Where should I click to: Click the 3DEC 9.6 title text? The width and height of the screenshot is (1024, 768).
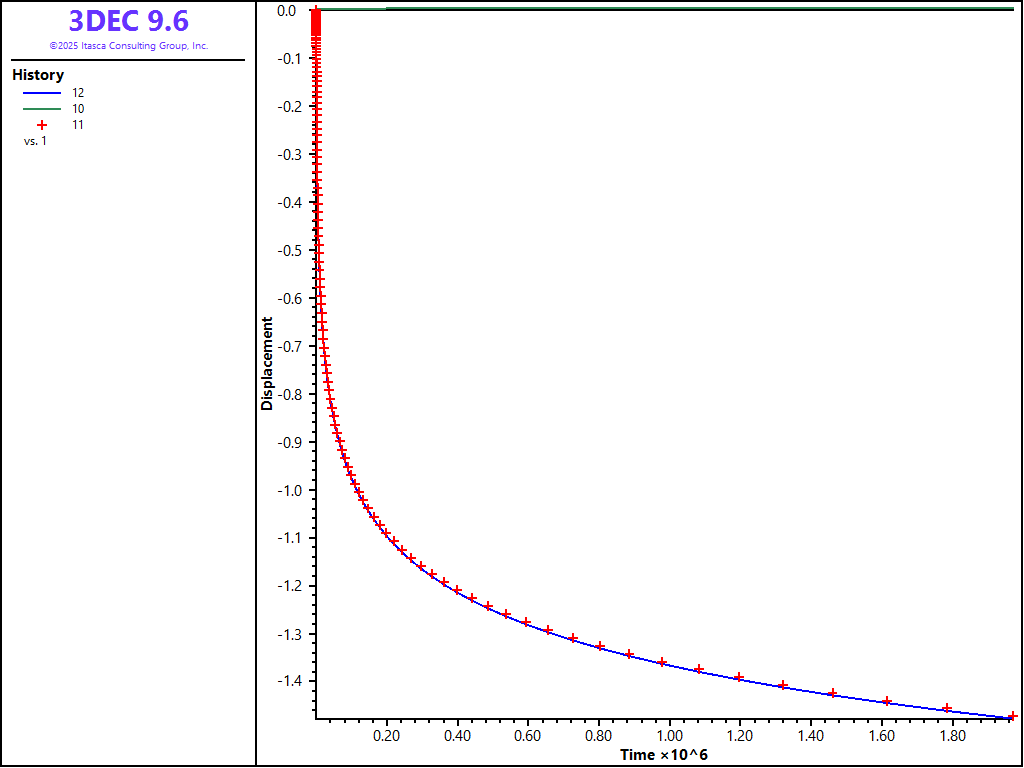coord(128,21)
